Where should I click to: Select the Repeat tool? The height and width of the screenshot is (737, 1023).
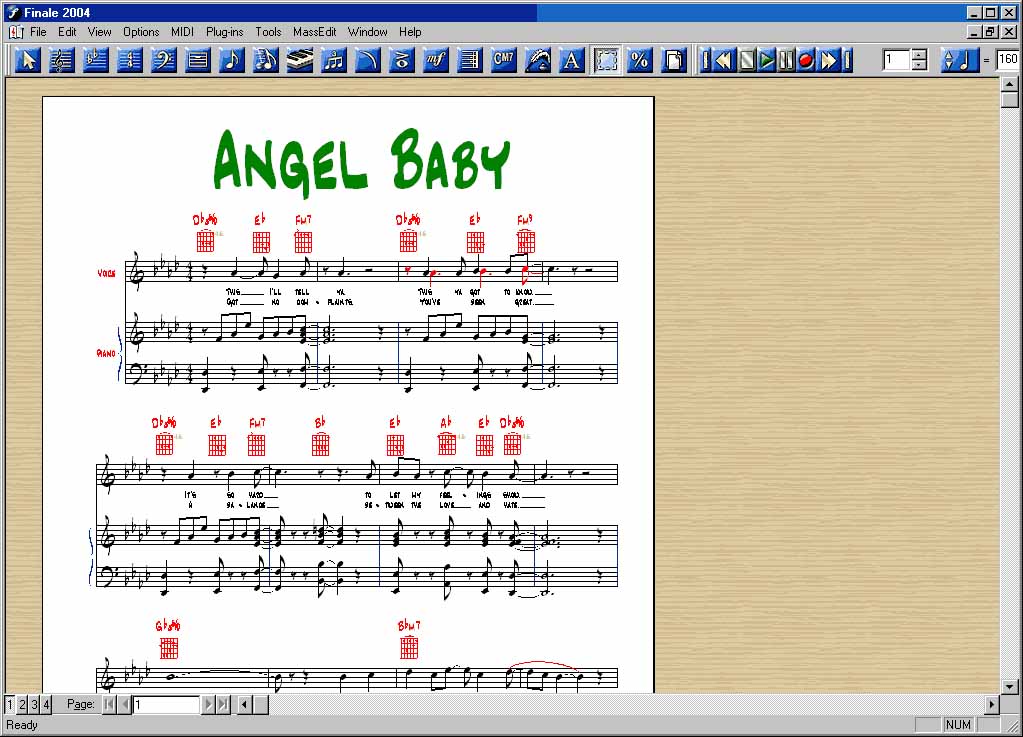coord(469,60)
